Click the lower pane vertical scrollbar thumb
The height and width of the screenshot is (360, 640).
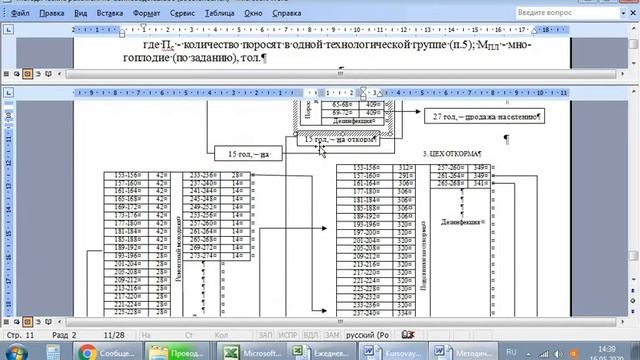(633, 256)
